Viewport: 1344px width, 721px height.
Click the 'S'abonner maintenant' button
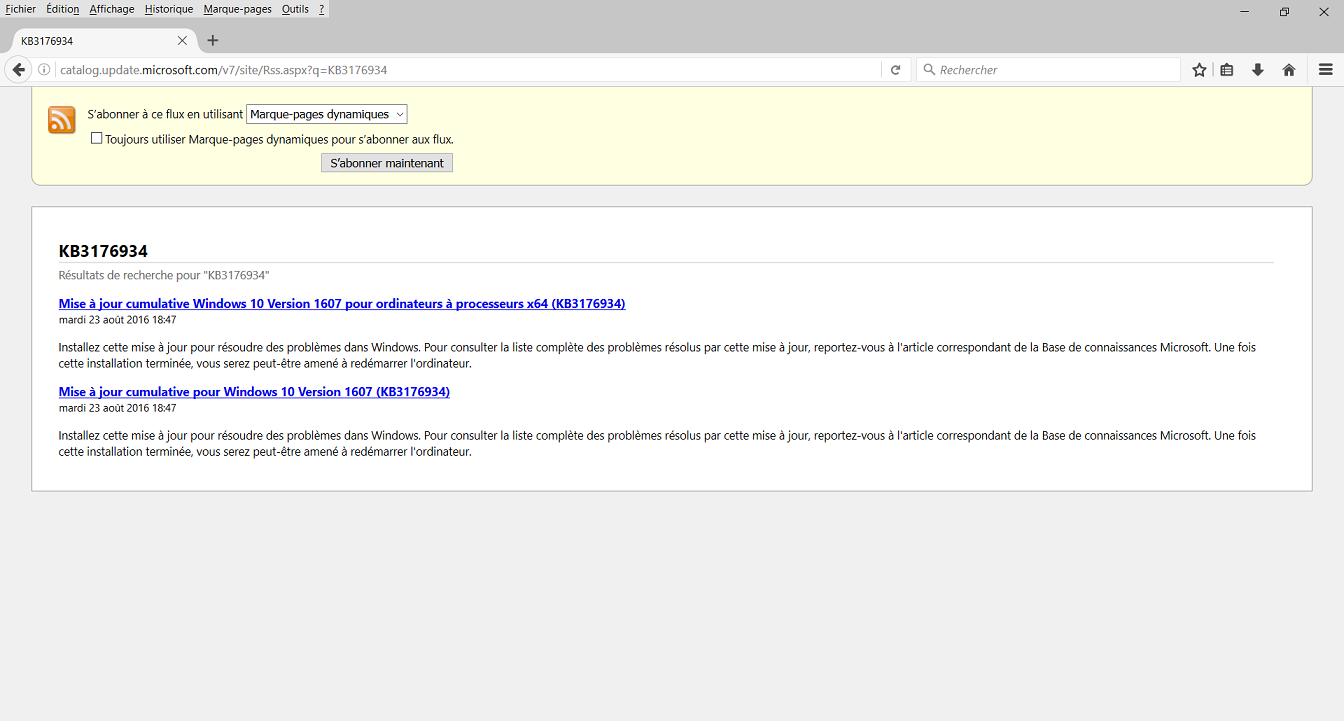coord(387,163)
